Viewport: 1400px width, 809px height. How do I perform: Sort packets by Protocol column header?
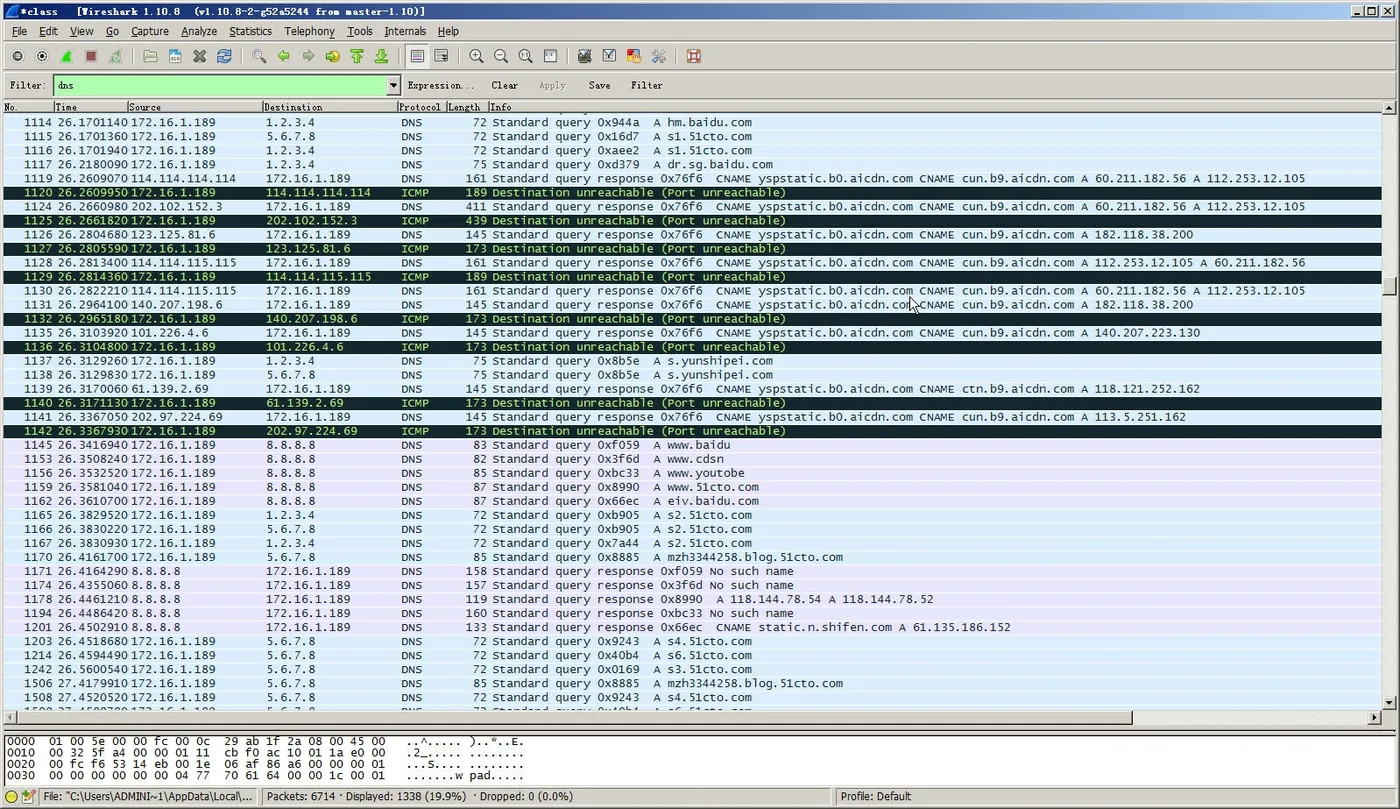(x=421, y=107)
